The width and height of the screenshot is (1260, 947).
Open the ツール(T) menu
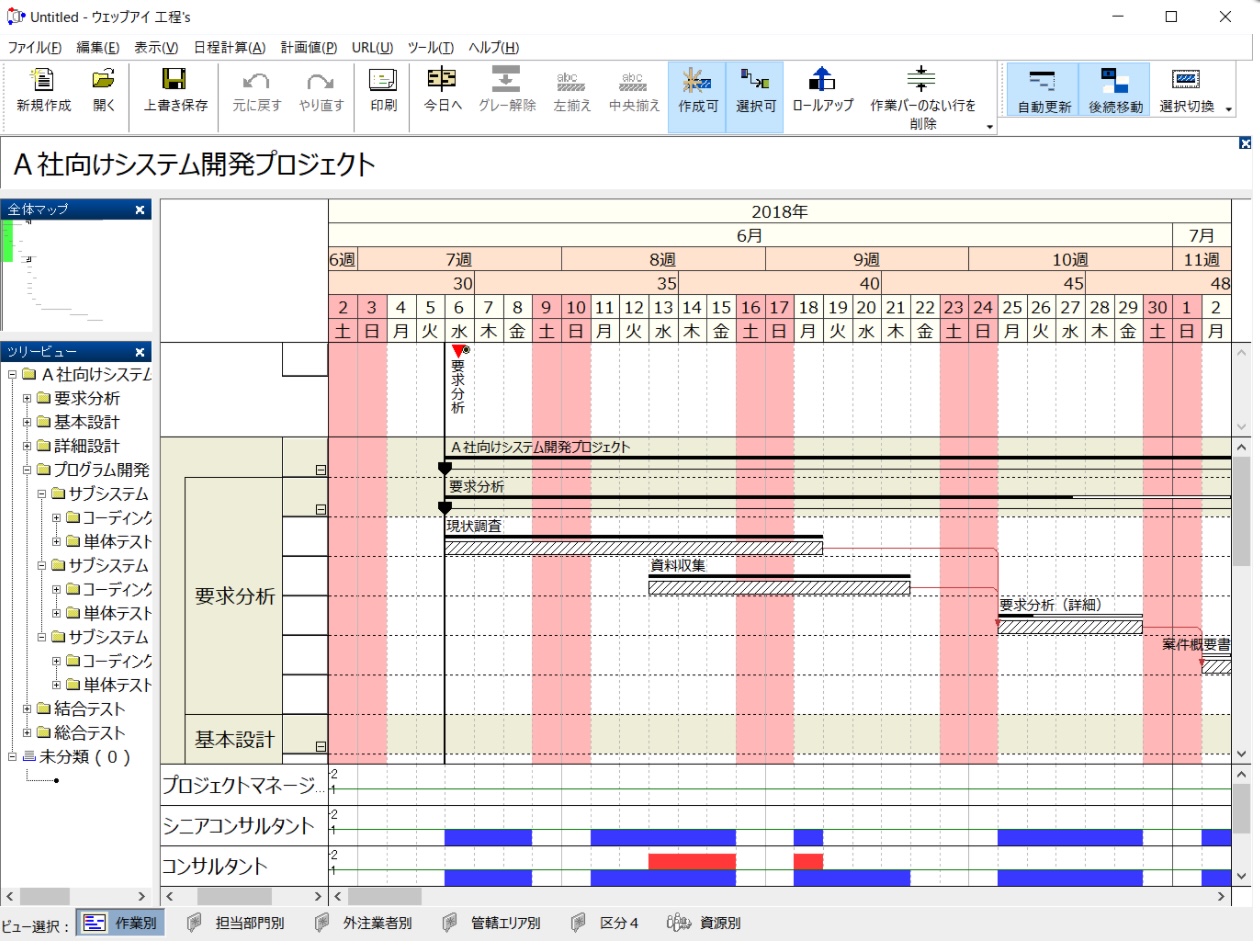[431, 47]
